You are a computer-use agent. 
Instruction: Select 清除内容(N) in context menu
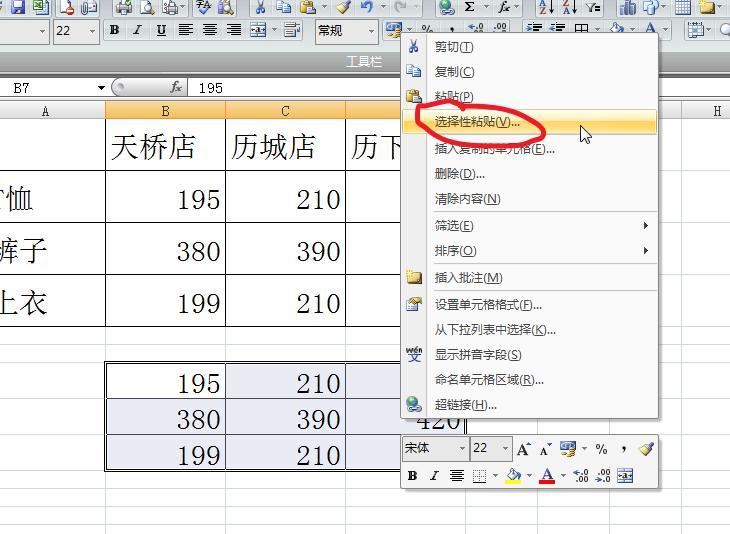click(x=530, y=199)
